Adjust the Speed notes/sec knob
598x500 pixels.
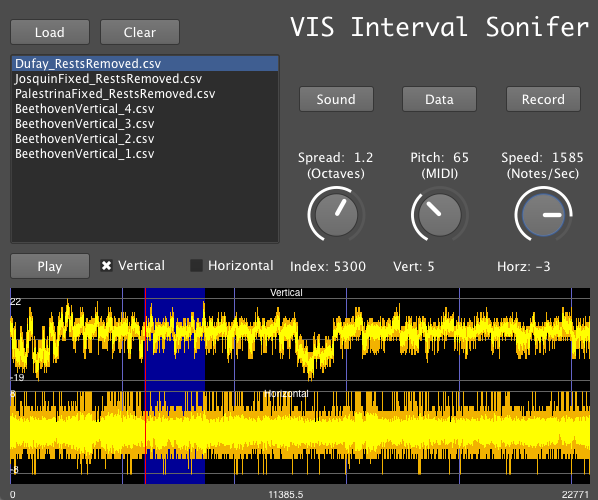coord(543,214)
